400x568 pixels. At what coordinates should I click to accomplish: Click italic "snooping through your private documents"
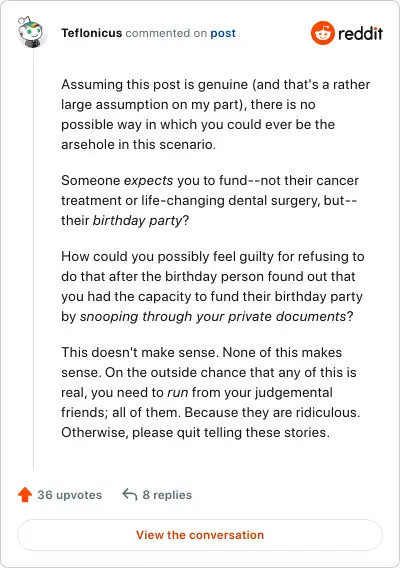[x=213, y=317]
